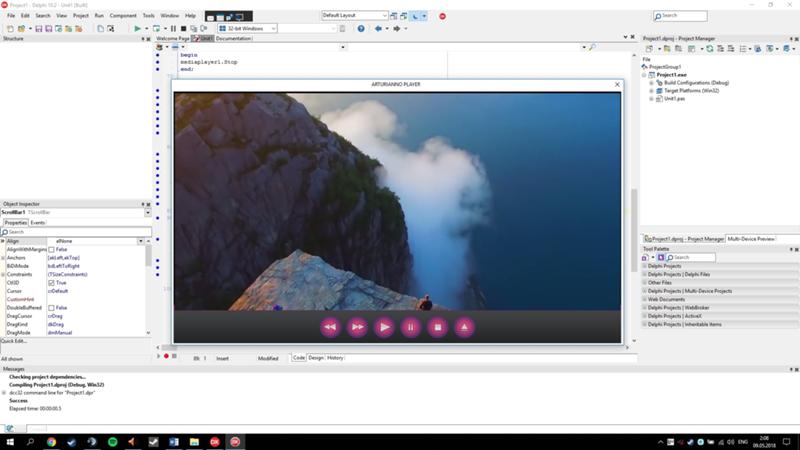The height and width of the screenshot is (450, 800).
Task: Pause video with pink pause button
Action: (x=411, y=327)
